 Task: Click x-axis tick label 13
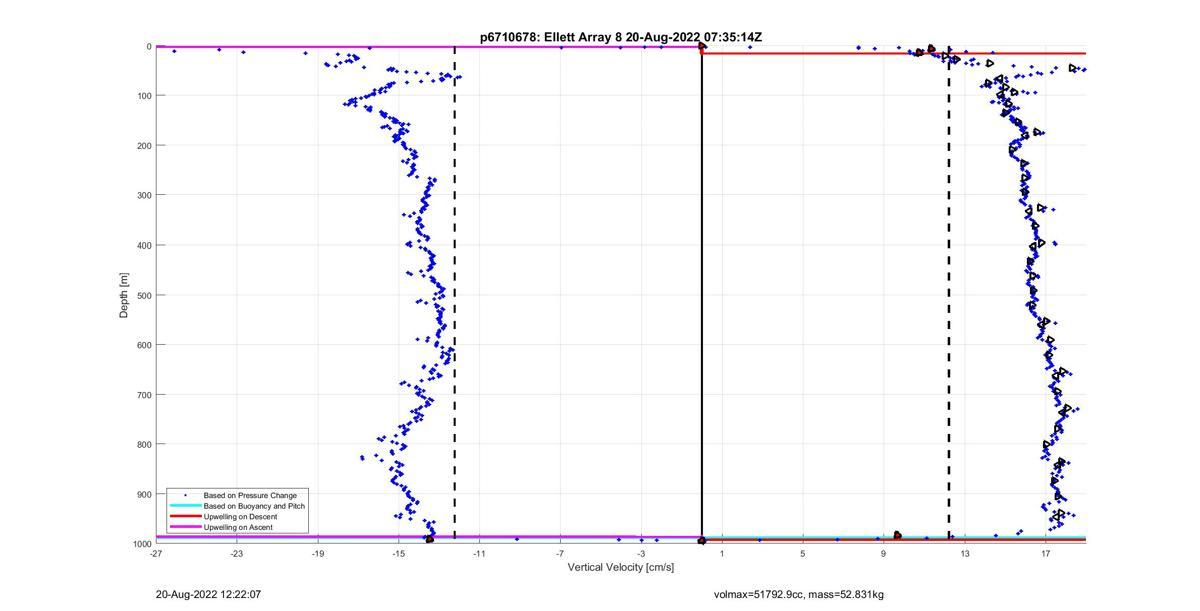[965, 553]
